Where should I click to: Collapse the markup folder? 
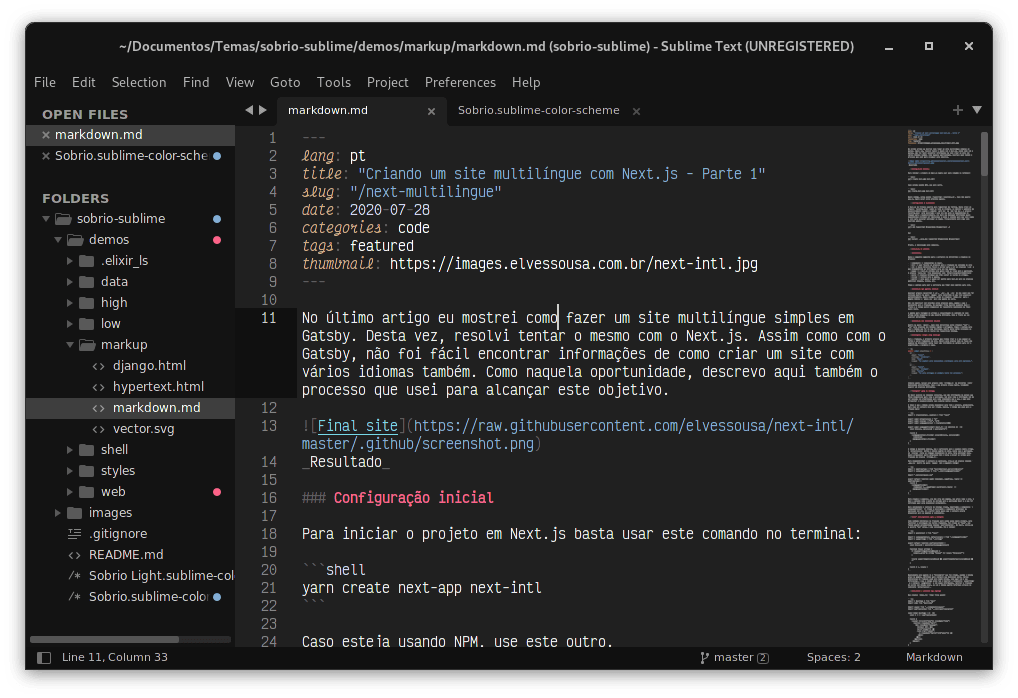70,345
